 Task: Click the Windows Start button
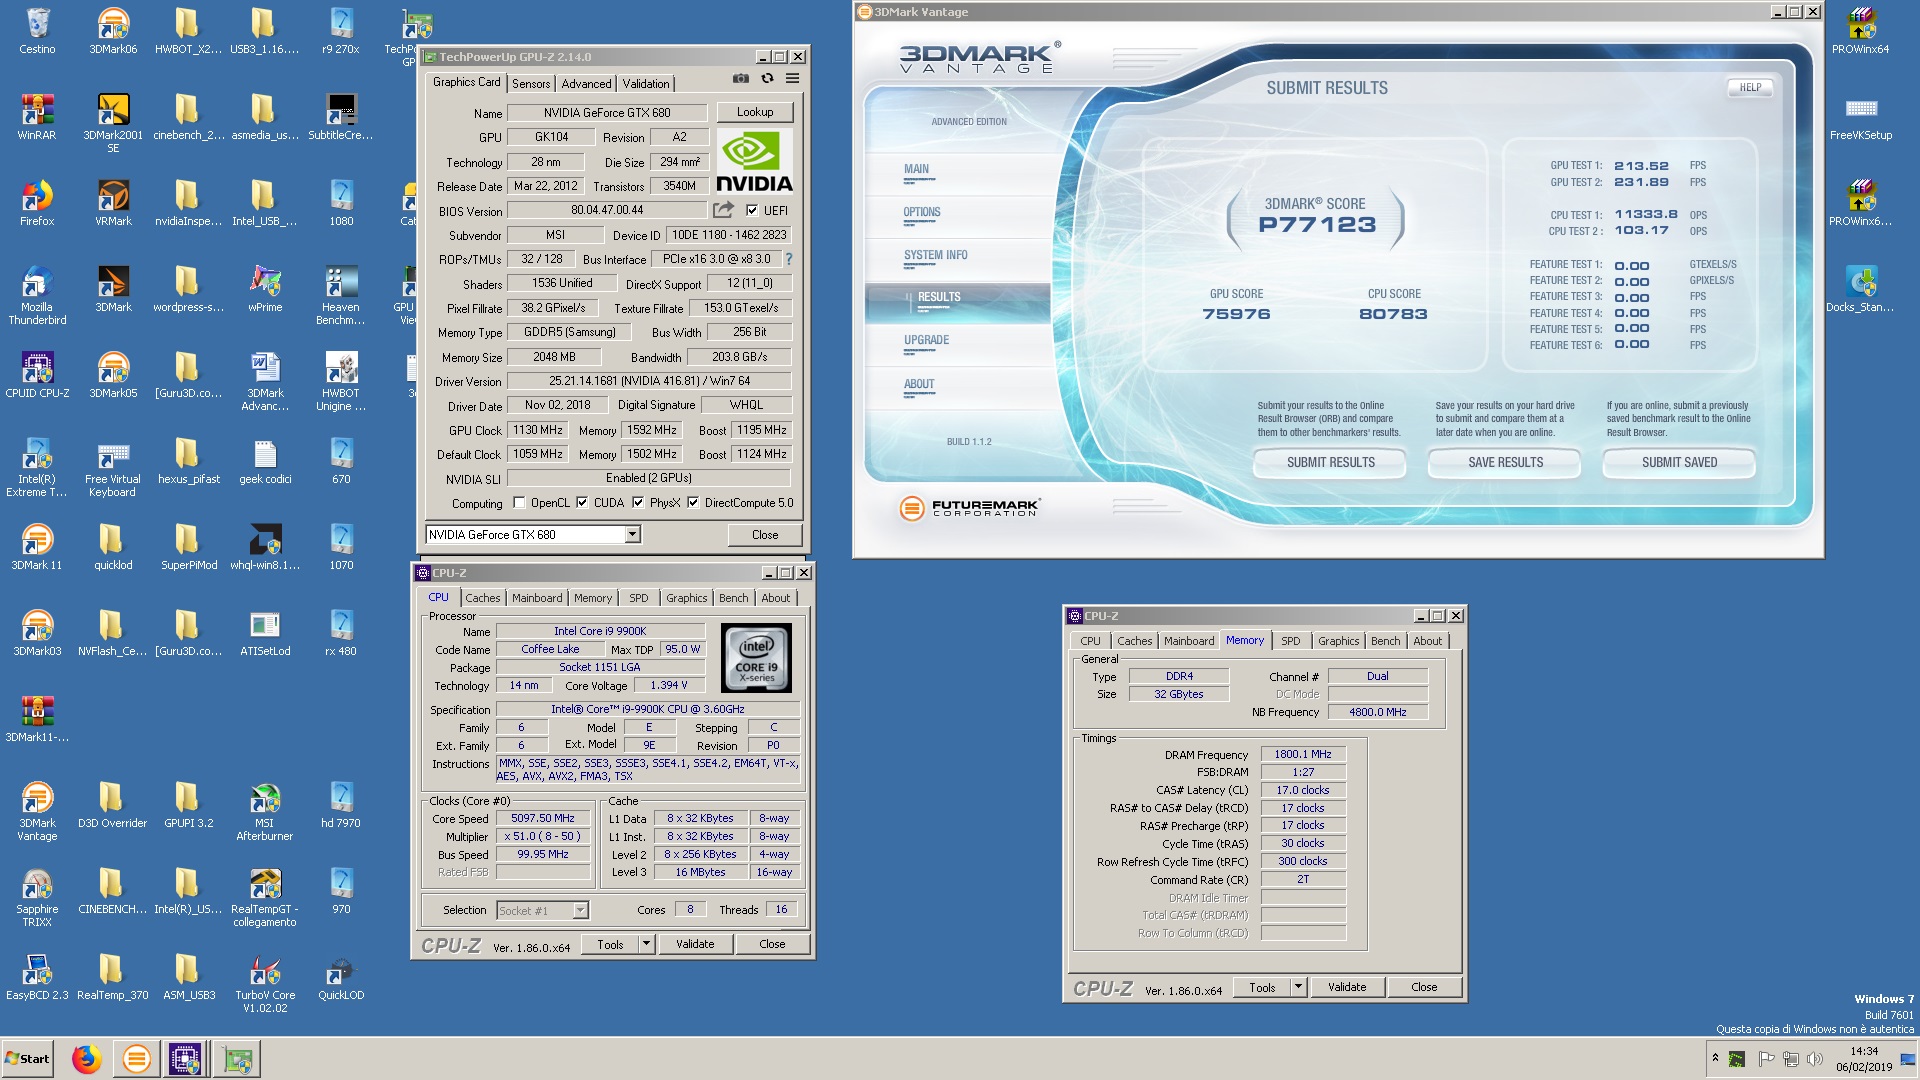coord(28,1059)
